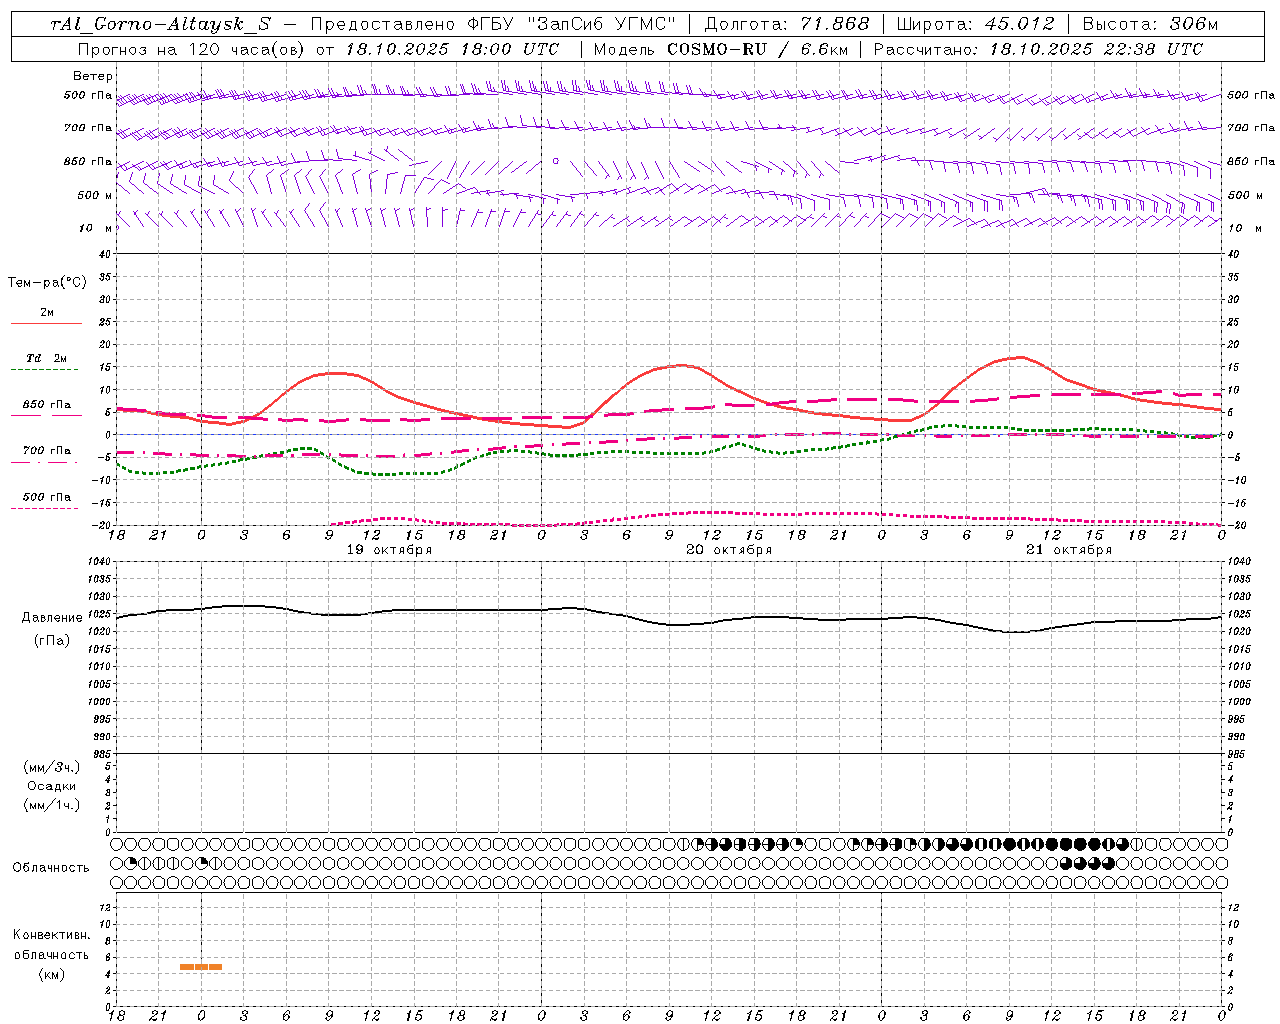The width and height of the screenshot is (1280, 1024).
Task: Click the small circle marker in 850 гПа wind row
Action: pyautogui.click(x=555, y=160)
